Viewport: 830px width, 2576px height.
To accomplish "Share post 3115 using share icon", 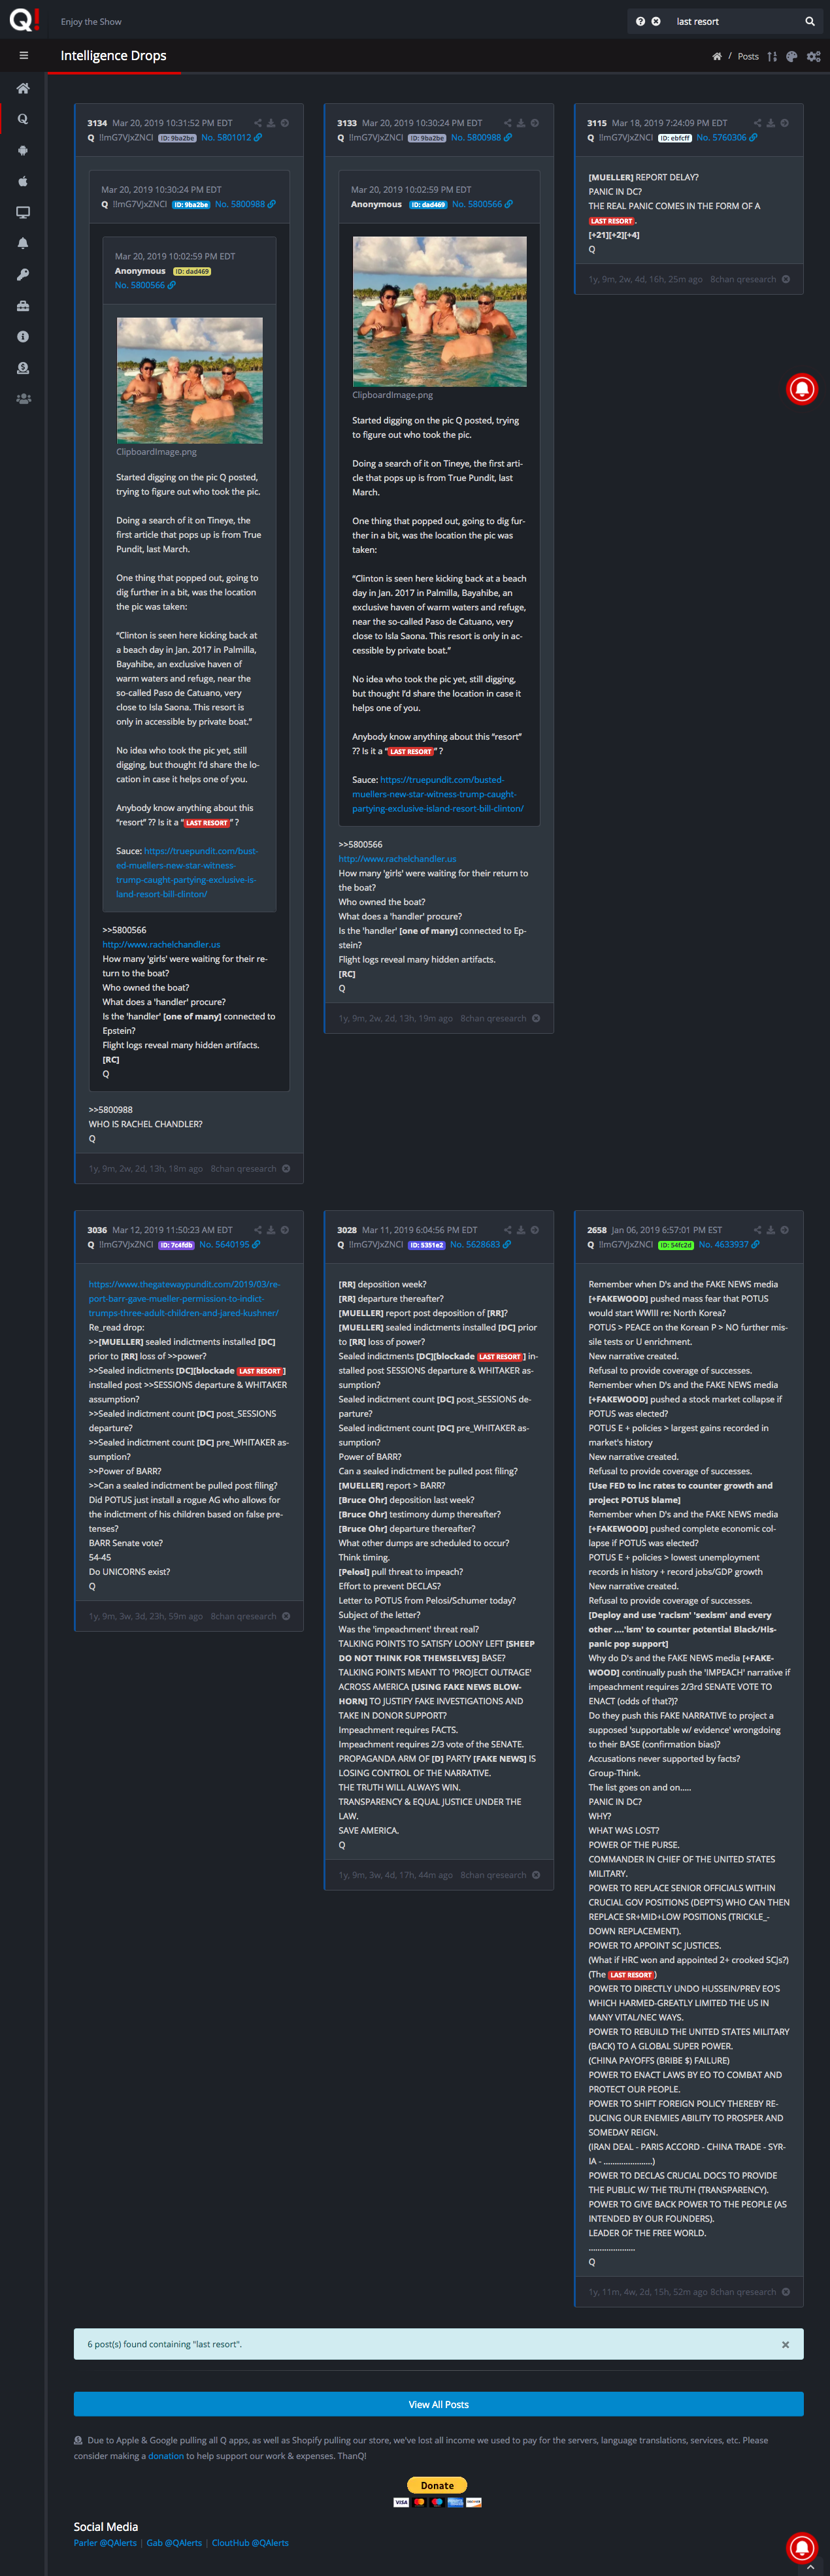I will 758,123.
